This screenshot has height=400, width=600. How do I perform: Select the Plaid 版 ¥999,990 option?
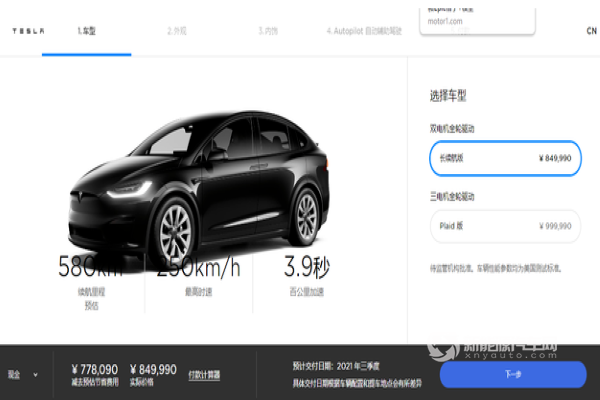[x=505, y=226]
